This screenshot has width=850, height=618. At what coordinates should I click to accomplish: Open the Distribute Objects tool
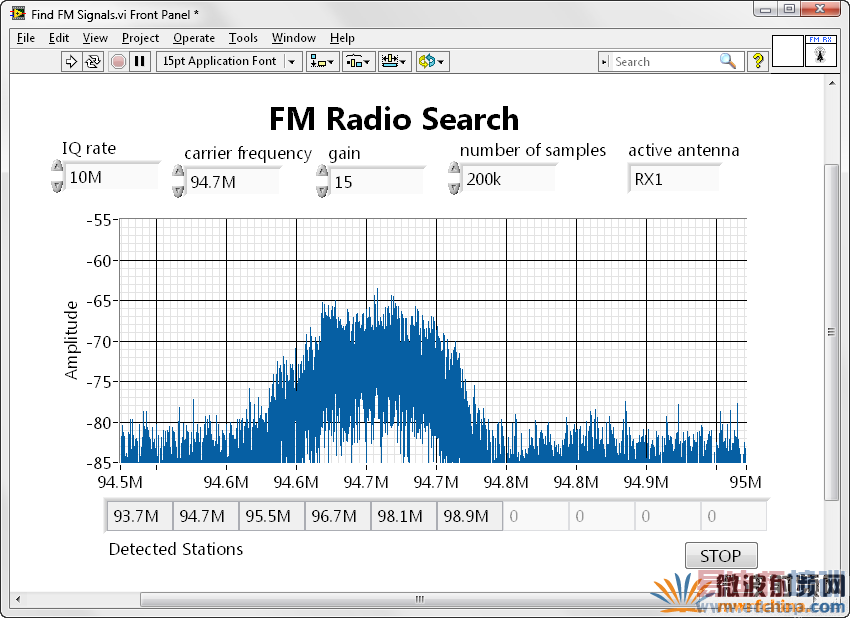[x=359, y=61]
